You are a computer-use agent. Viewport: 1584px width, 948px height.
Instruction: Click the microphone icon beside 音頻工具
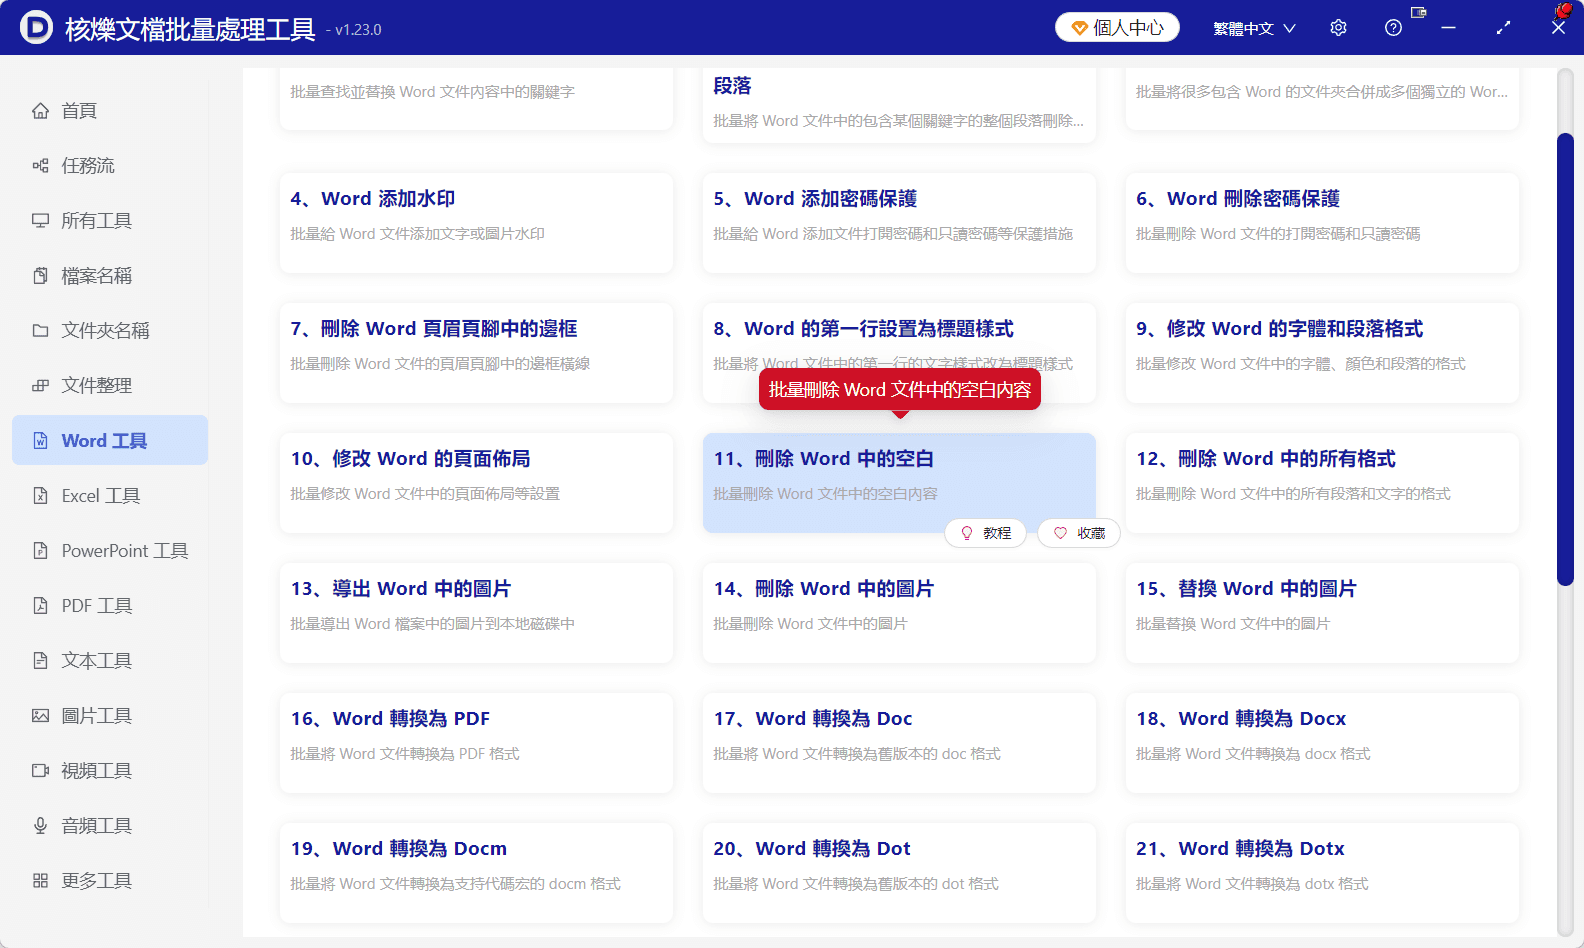click(40, 826)
